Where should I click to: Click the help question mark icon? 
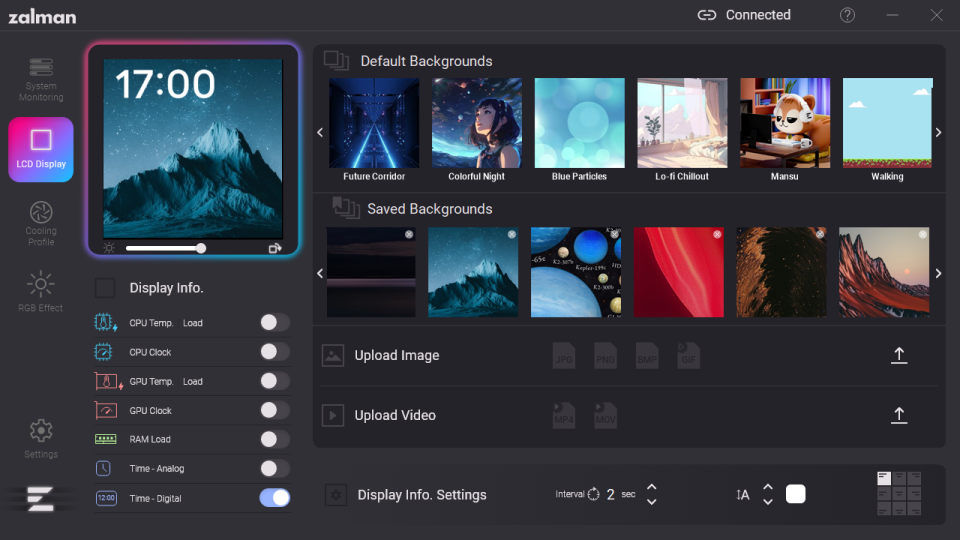coord(847,15)
